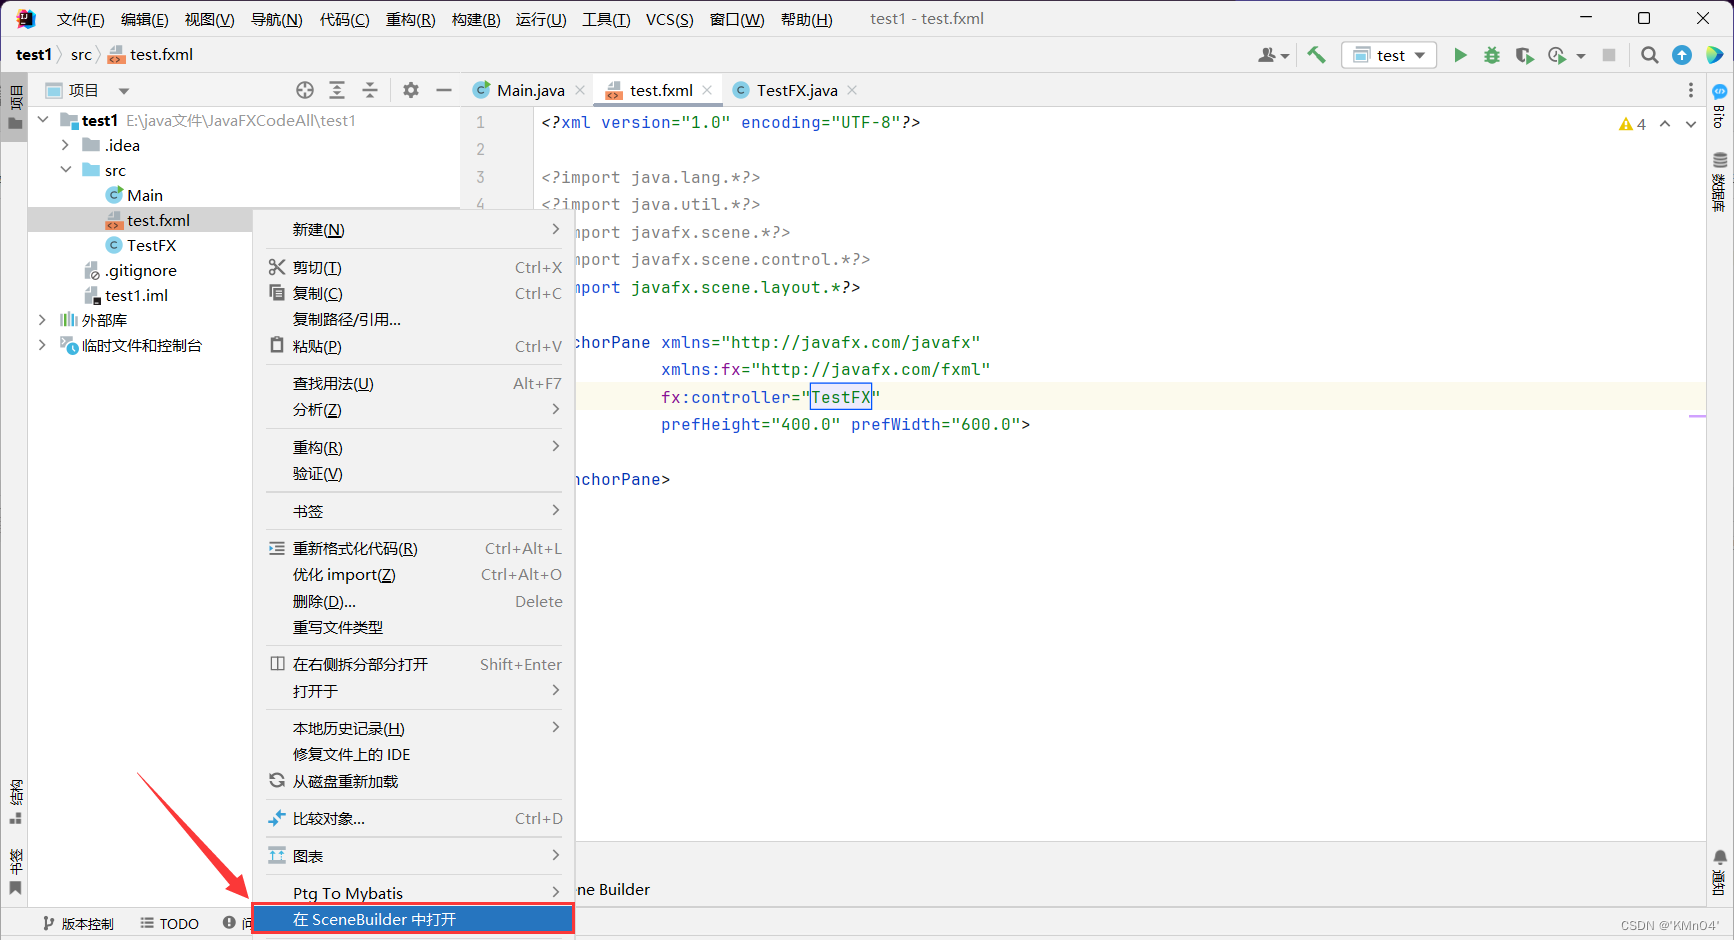Viewport: 1734px width, 940px height.
Task: Expand the scratches and consoles node
Action: point(42,345)
